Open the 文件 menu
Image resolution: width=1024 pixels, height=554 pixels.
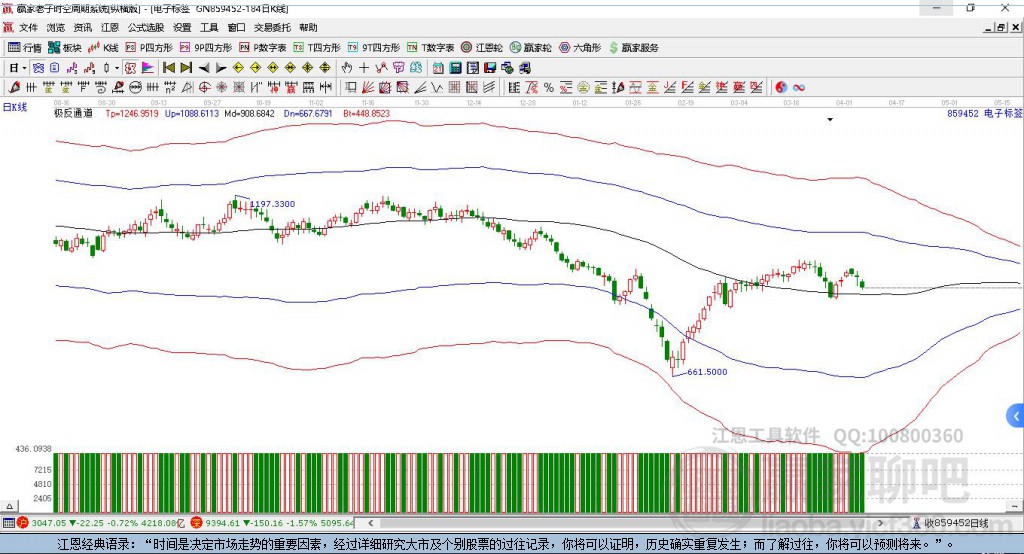point(28,27)
